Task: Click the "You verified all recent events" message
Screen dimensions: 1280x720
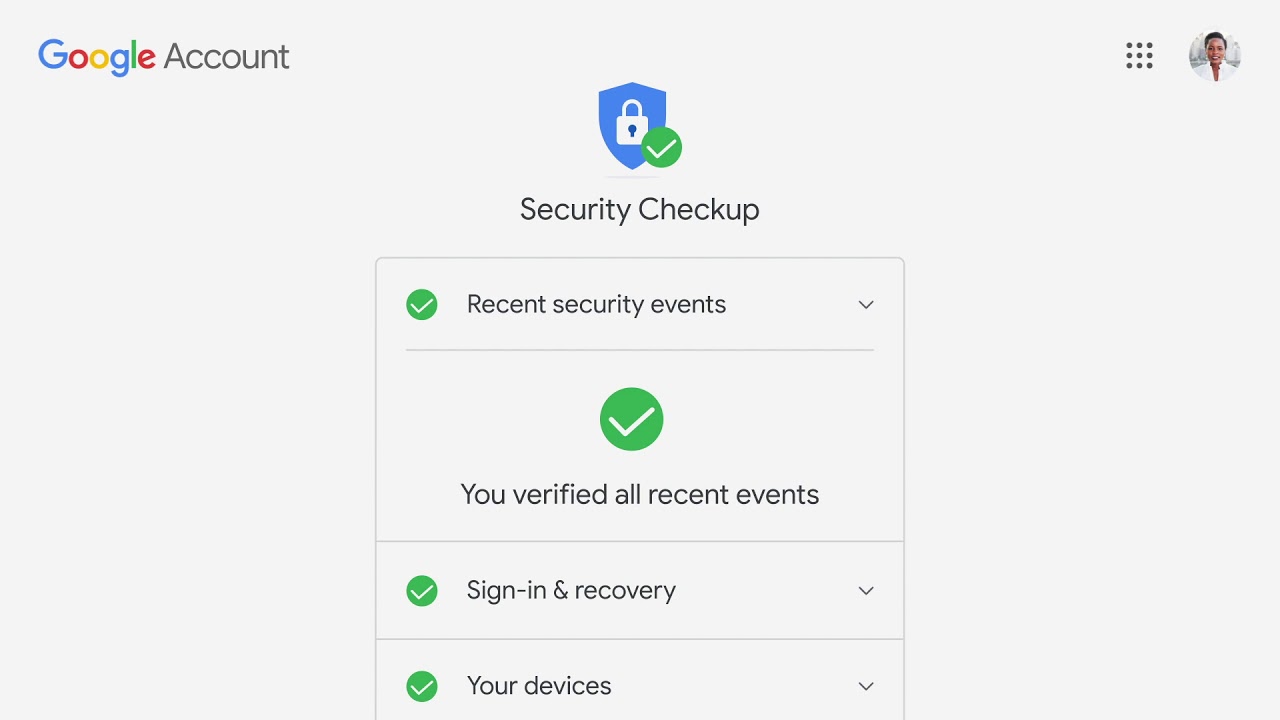Action: [639, 495]
